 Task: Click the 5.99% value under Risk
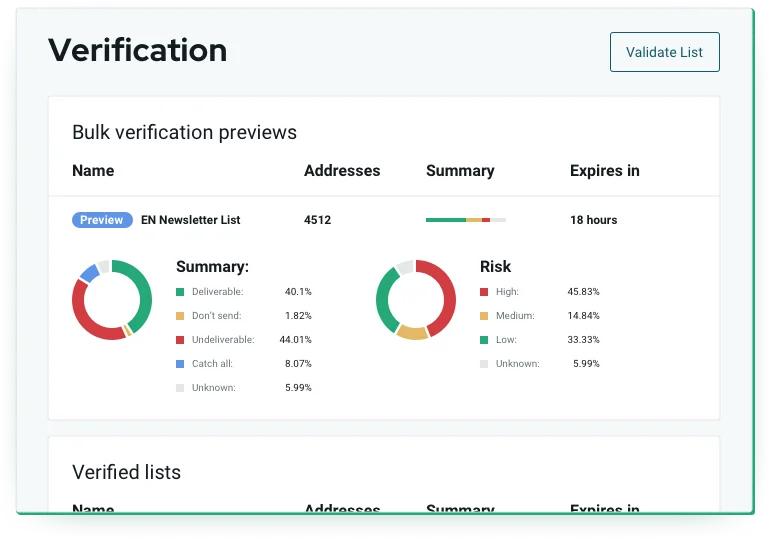point(586,364)
